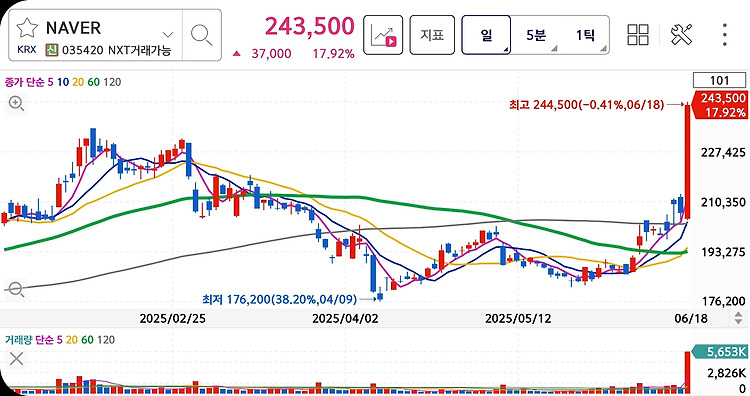Open the multi-chart grid layout icon

638,35
